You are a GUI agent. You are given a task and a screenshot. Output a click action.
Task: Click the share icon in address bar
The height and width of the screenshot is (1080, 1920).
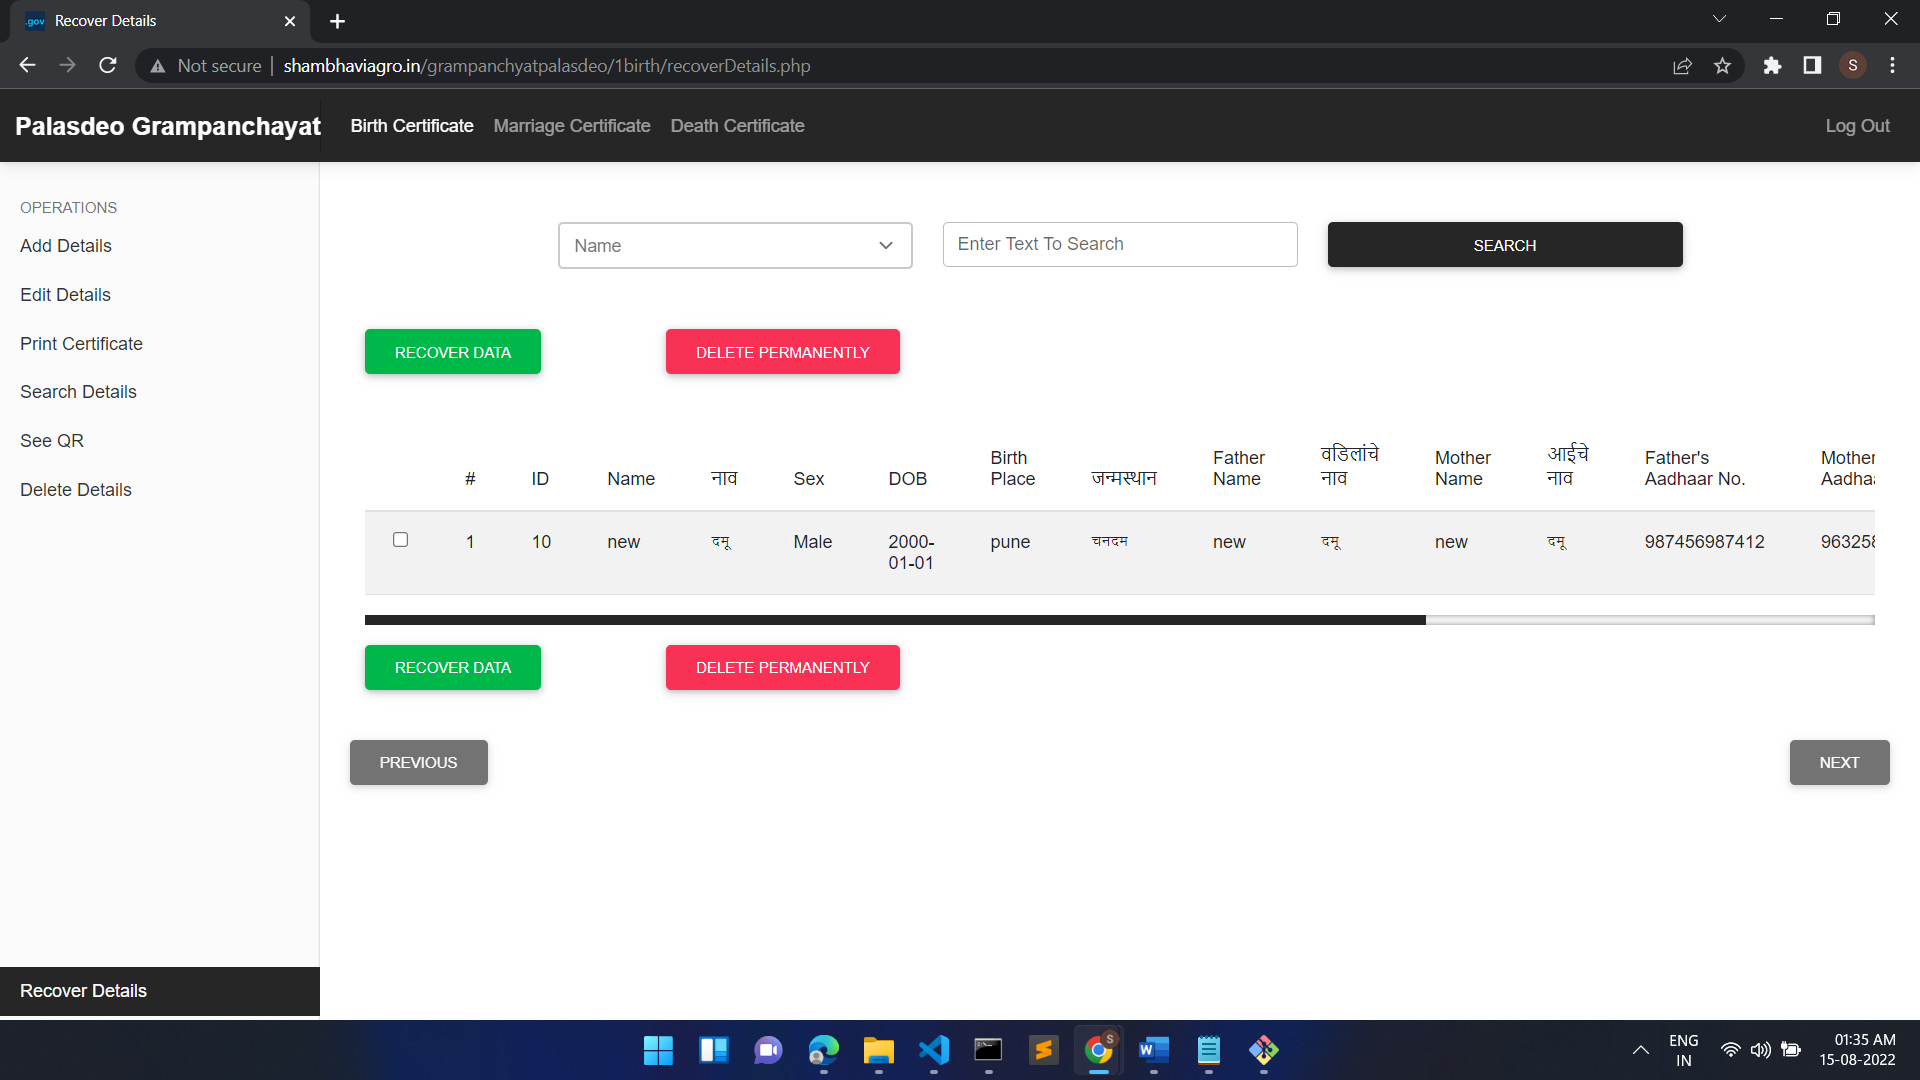(x=1682, y=65)
